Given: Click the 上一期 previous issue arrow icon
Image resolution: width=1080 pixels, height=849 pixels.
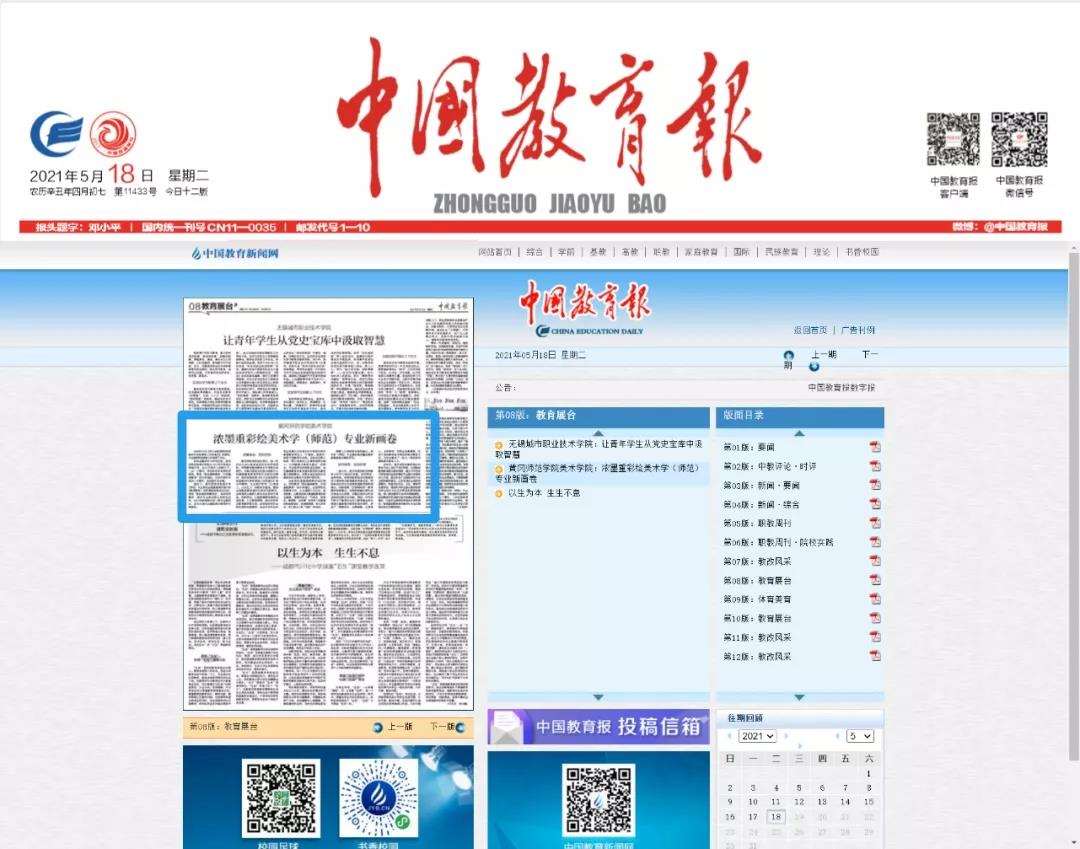Looking at the screenshot, I should (788, 355).
